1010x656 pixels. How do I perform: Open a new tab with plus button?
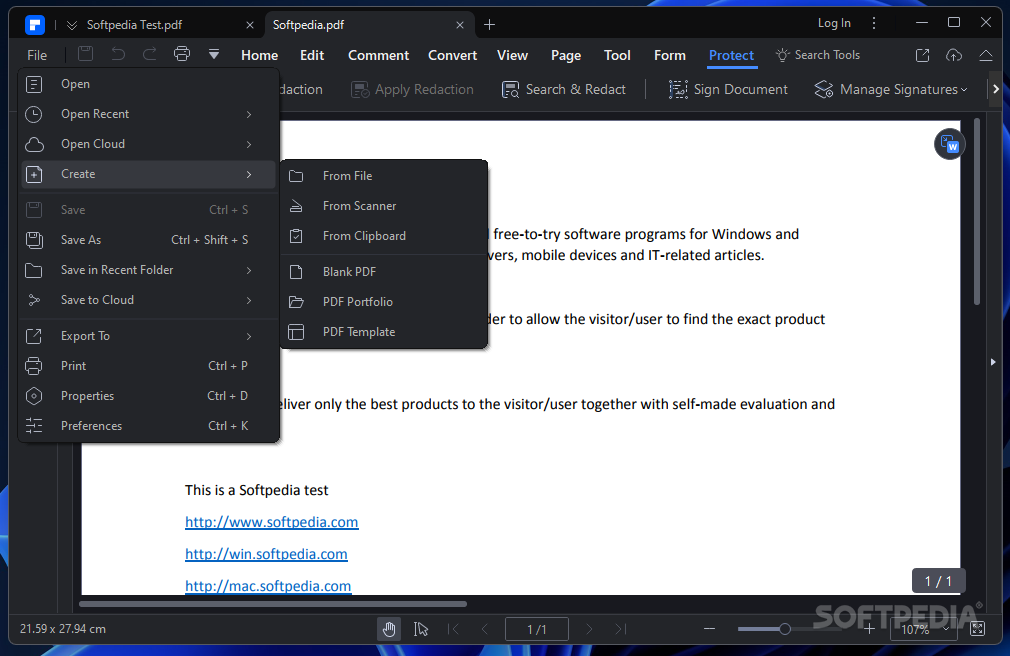[490, 24]
